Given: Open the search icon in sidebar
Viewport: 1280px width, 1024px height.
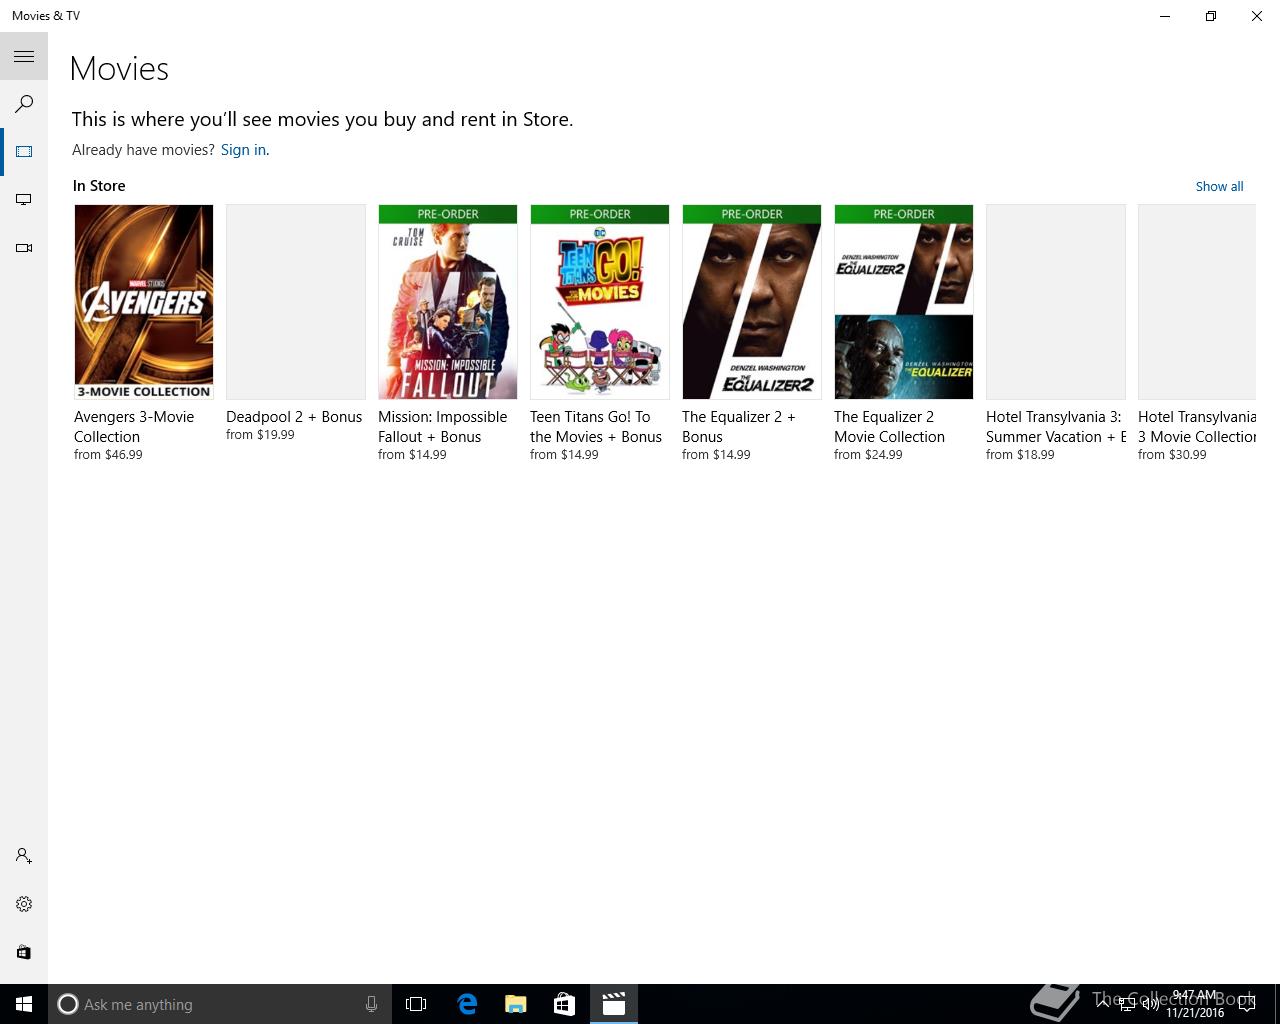Looking at the screenshot, I should (24, 104).
